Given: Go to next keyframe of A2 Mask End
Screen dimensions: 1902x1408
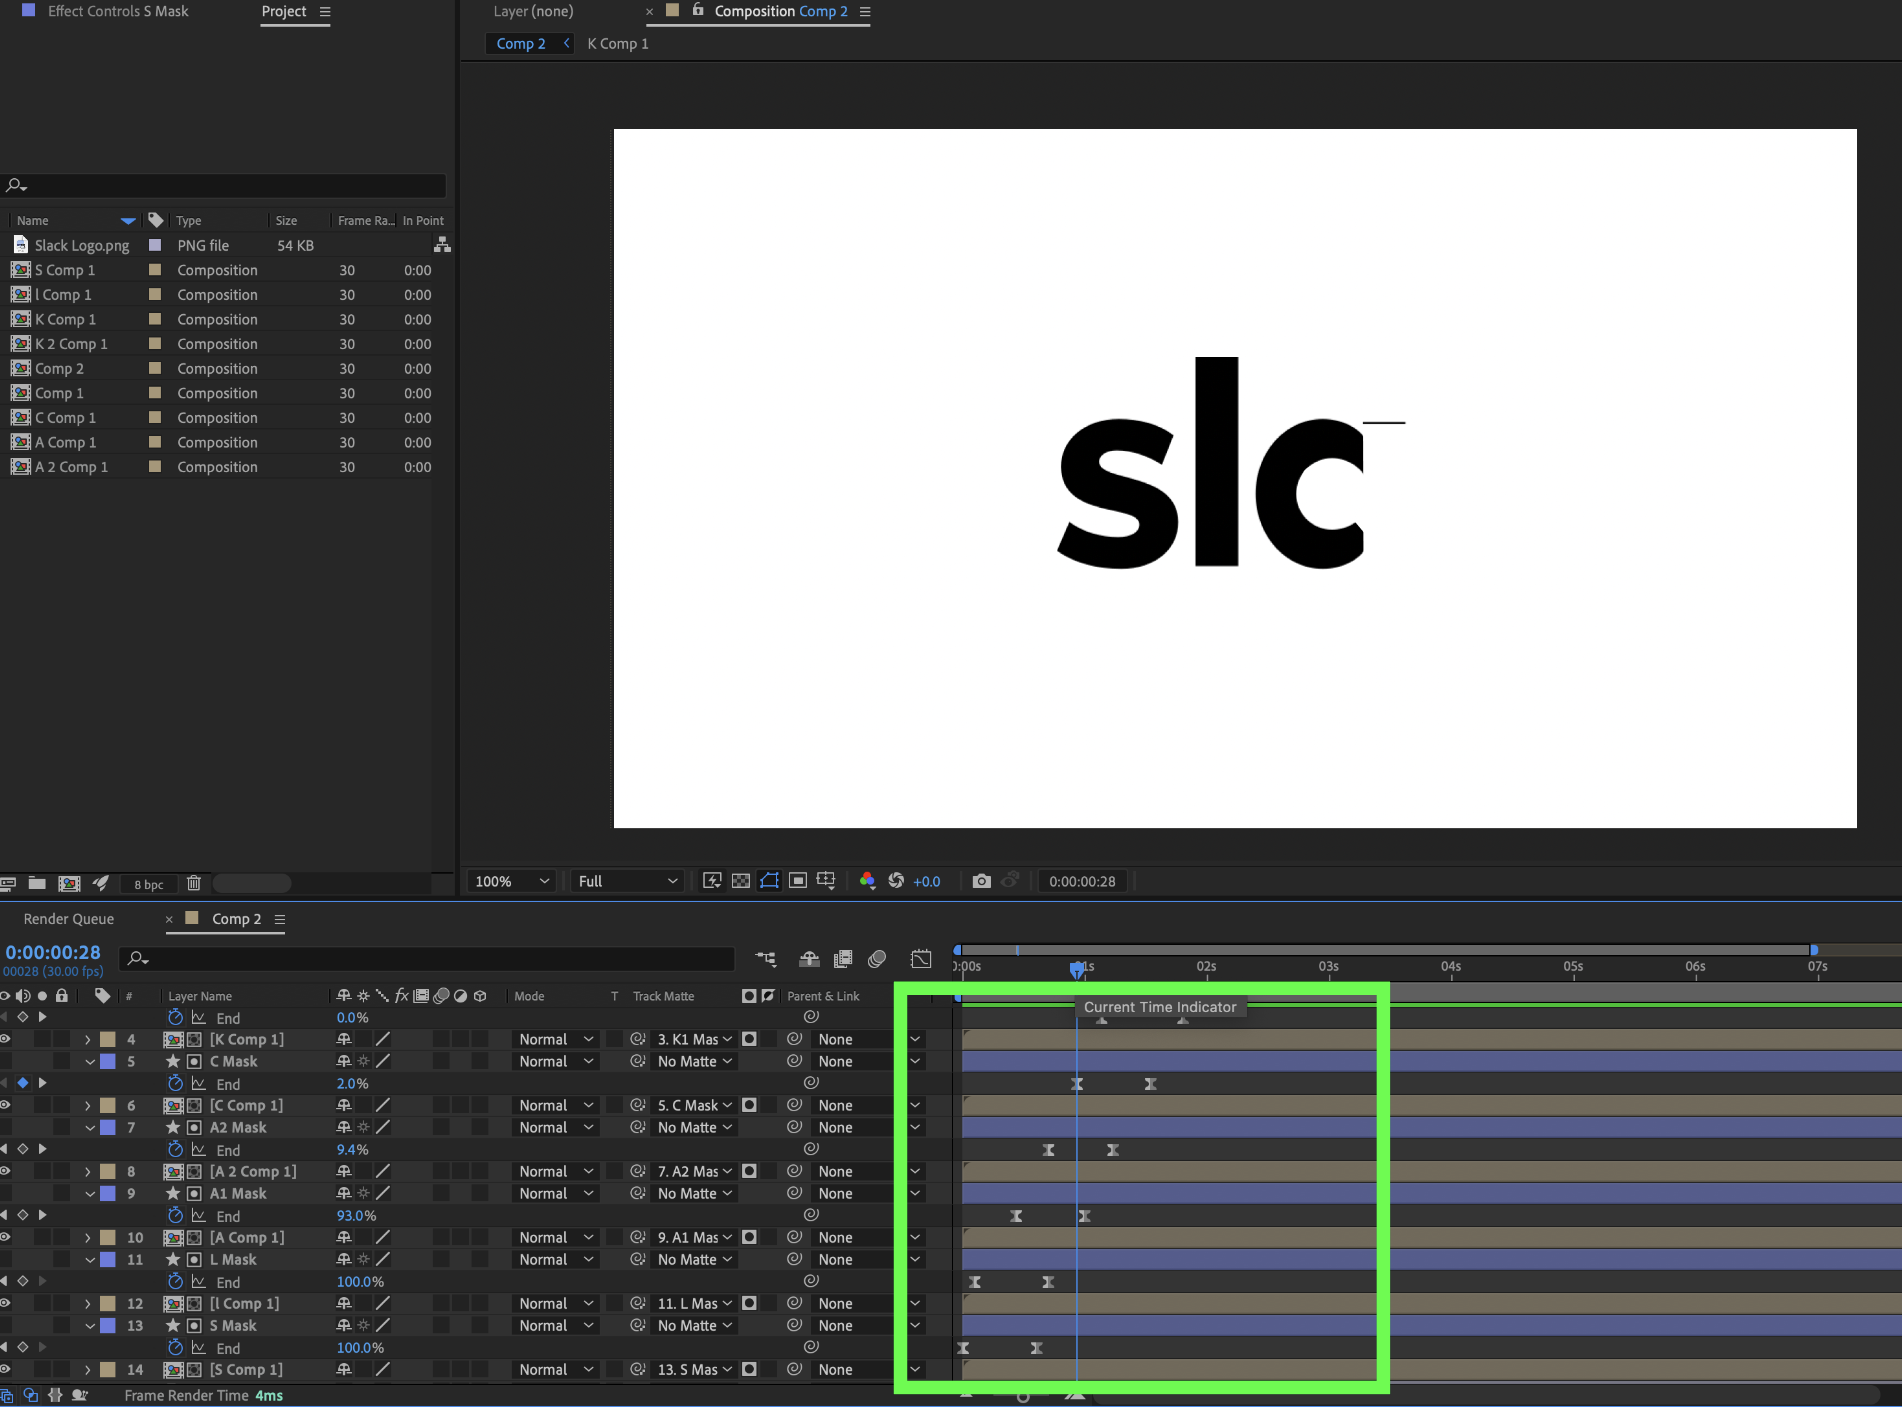Looking at the screenshot, I should 42,1149.
